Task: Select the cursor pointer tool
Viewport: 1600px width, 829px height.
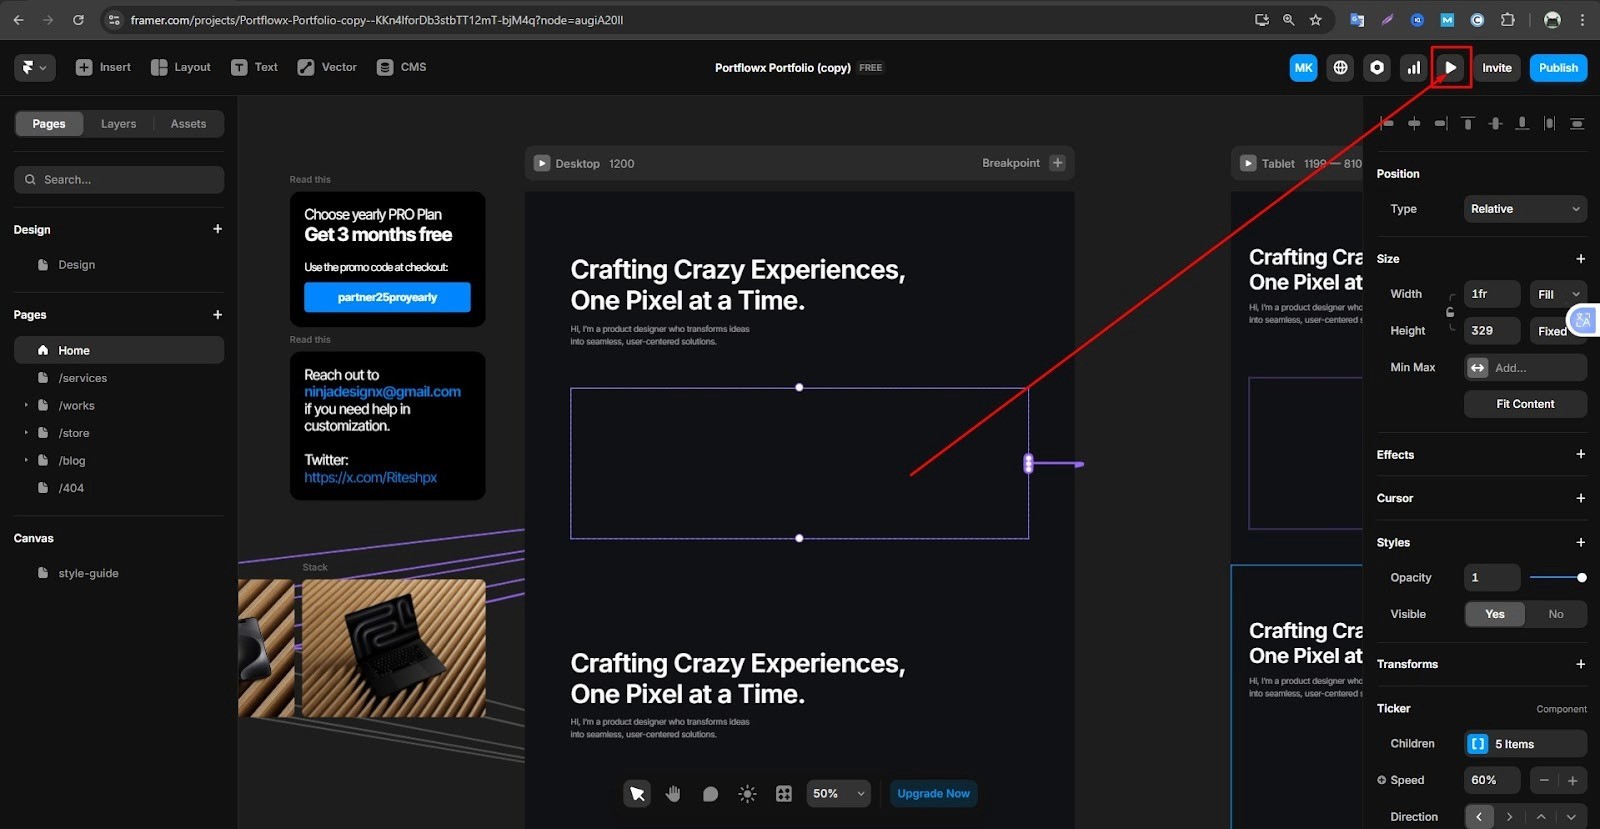Action: coord(637,794)
